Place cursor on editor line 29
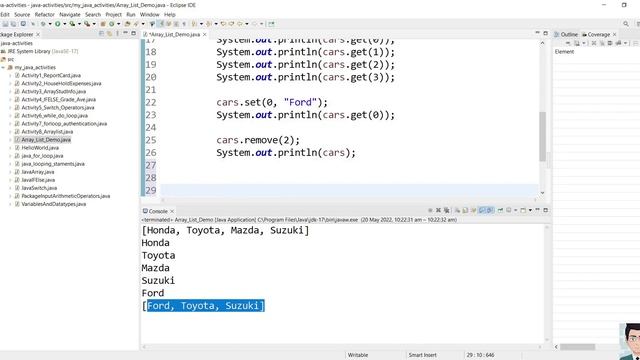 (349, 190)
